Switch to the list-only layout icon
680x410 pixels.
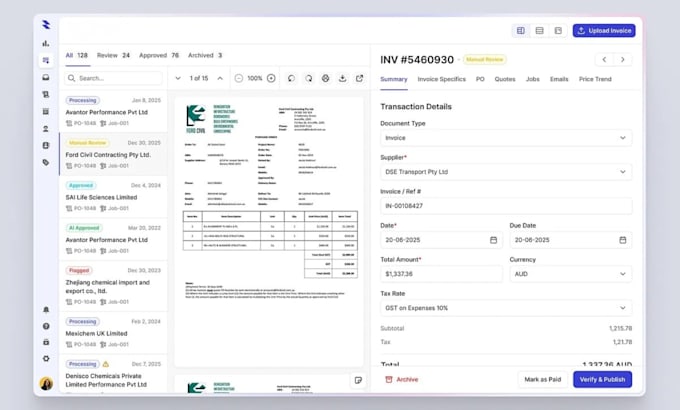click(539, 30)
